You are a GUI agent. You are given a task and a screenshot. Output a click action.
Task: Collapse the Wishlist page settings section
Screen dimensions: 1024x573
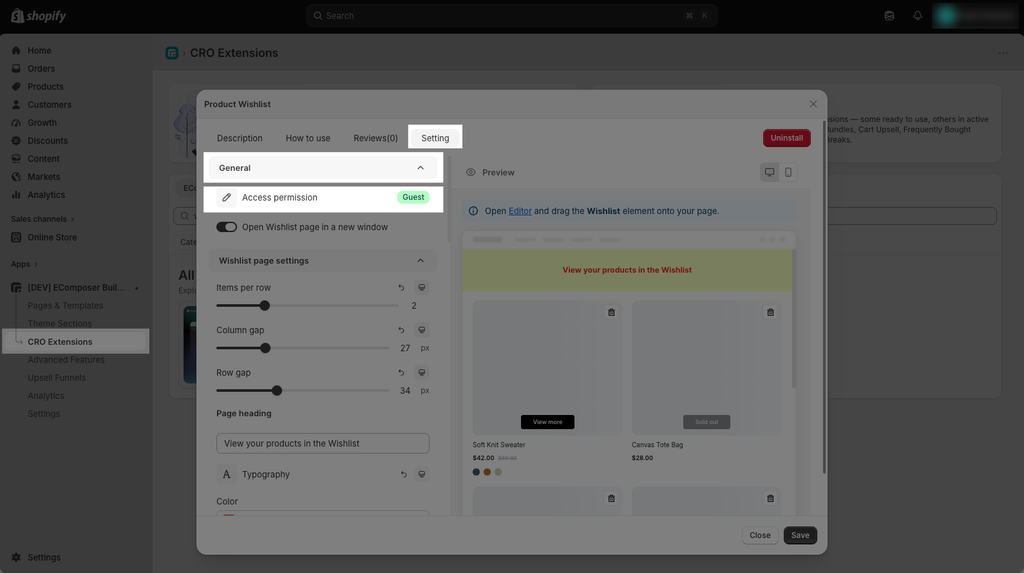pos(421,261)
